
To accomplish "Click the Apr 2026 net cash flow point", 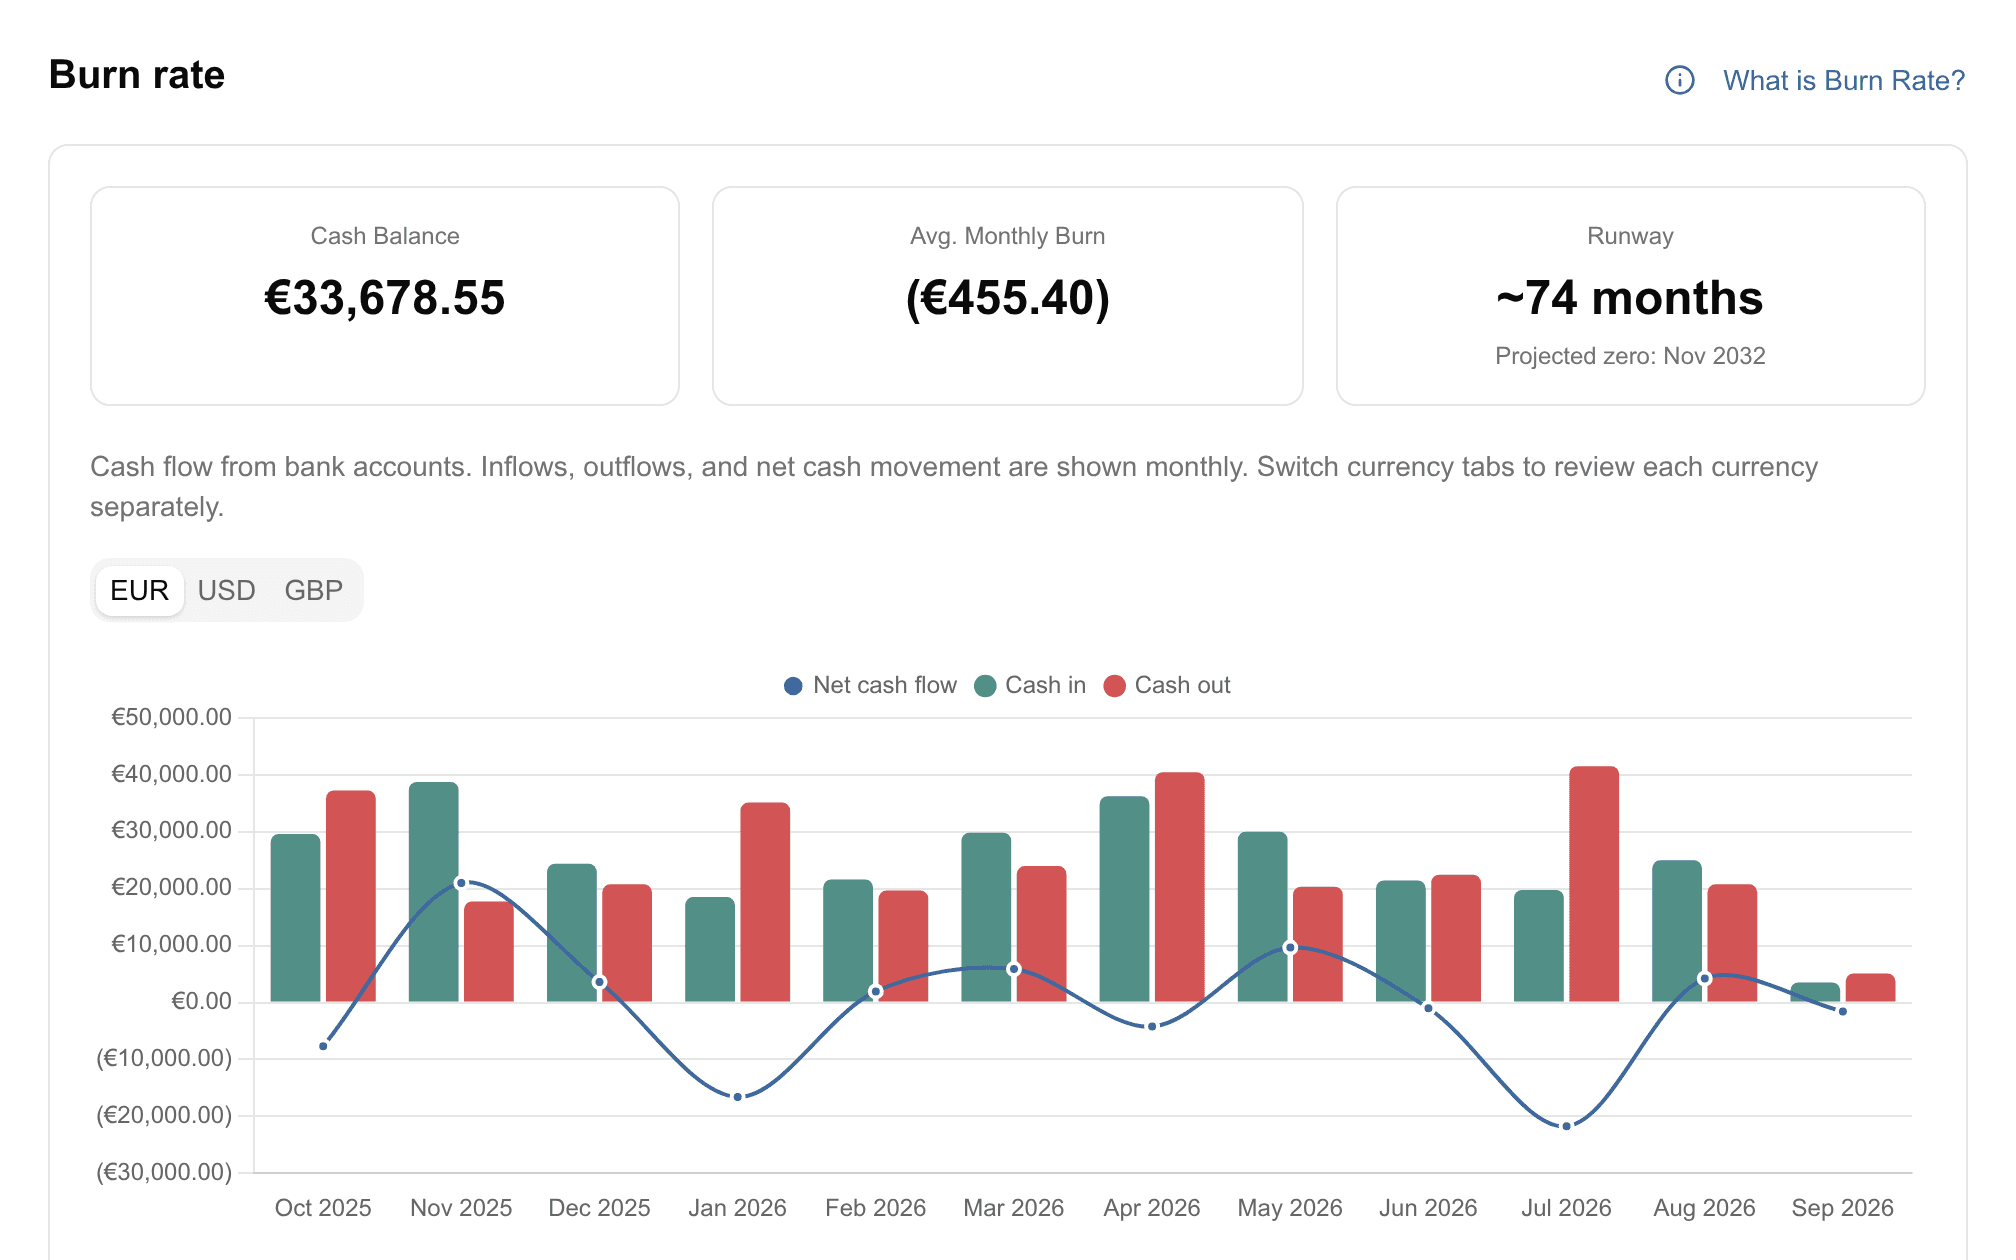I will click(1152, 1026).
